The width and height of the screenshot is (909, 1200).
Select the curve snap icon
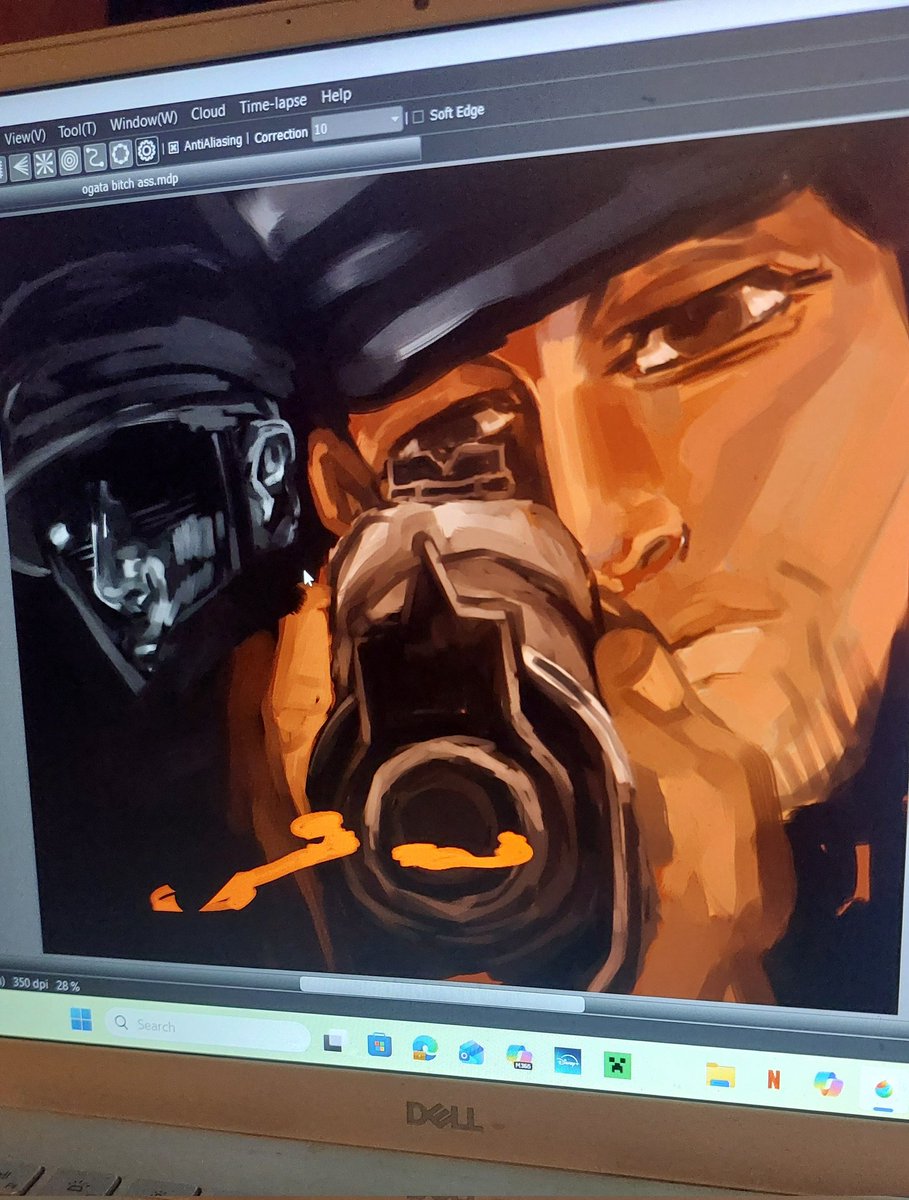95,156
